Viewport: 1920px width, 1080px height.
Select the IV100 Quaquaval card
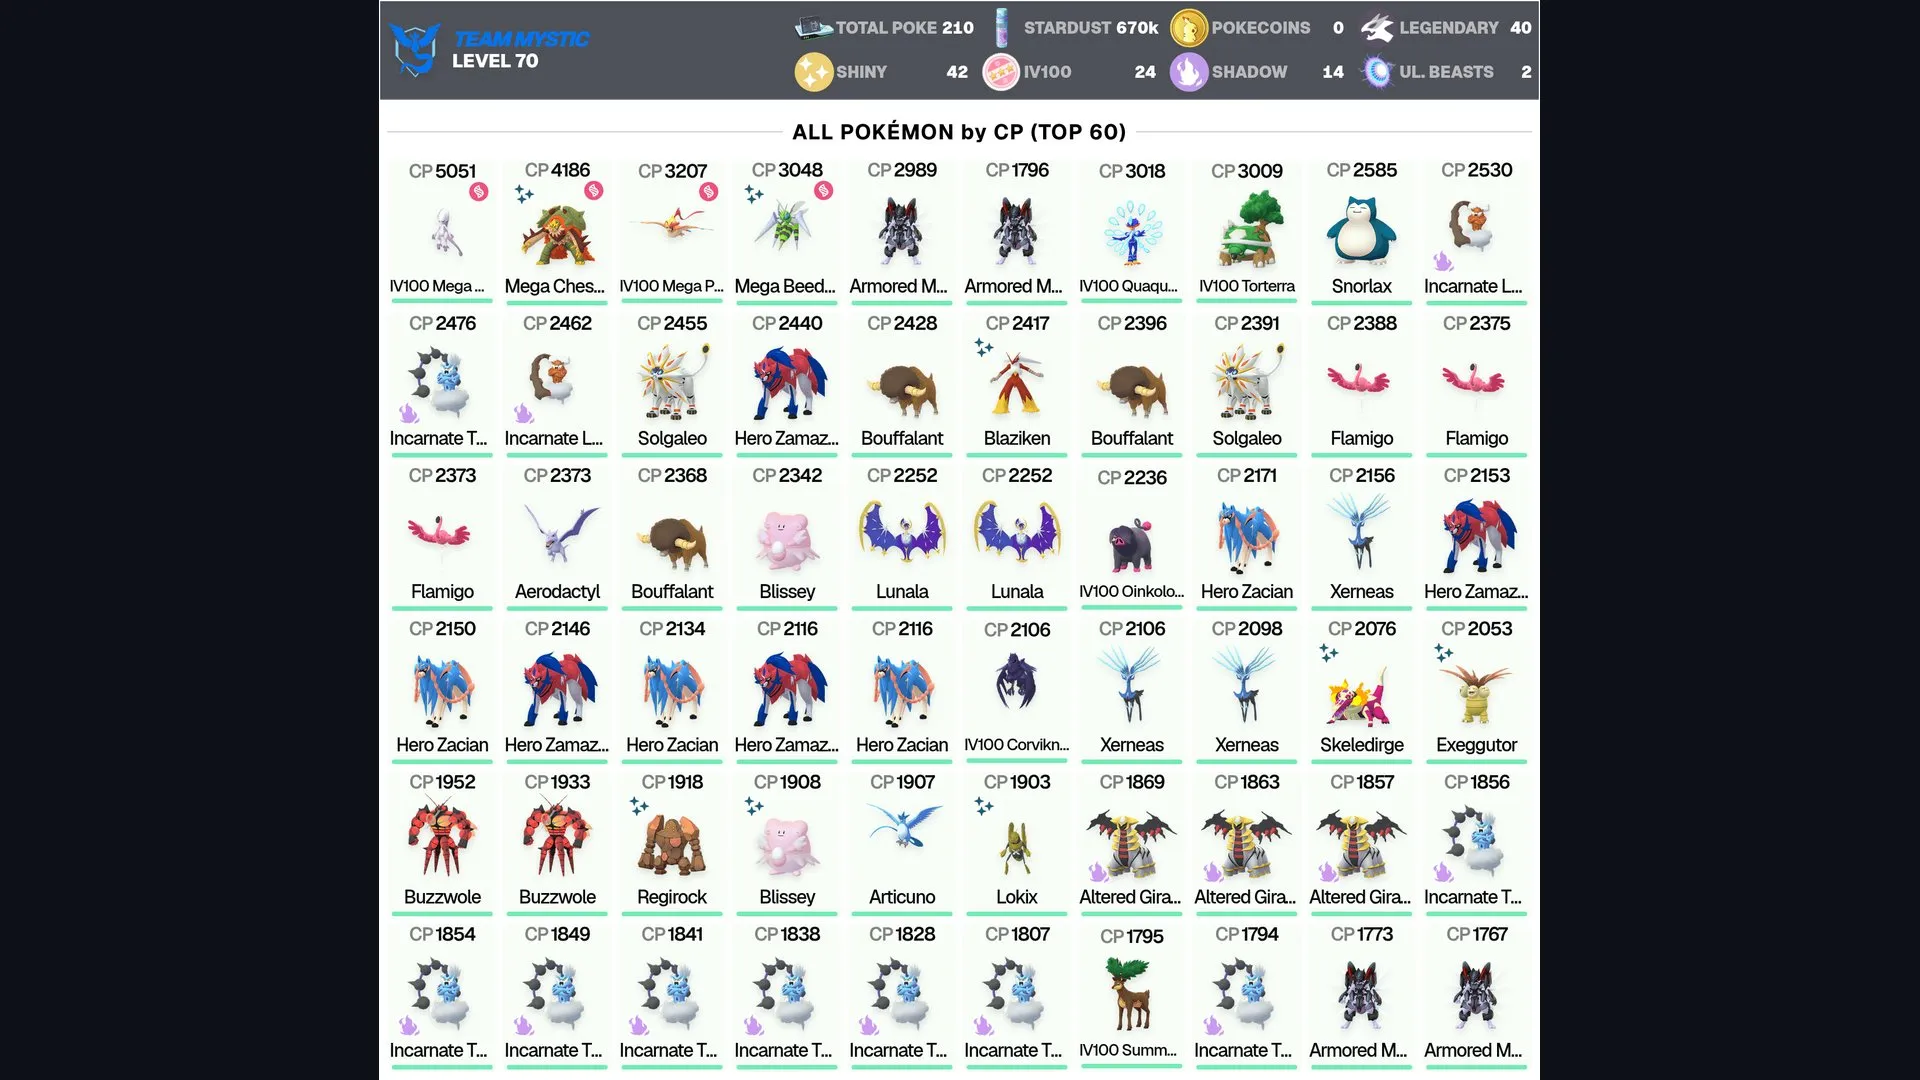pyautogui.click(x=1131, y=230)
